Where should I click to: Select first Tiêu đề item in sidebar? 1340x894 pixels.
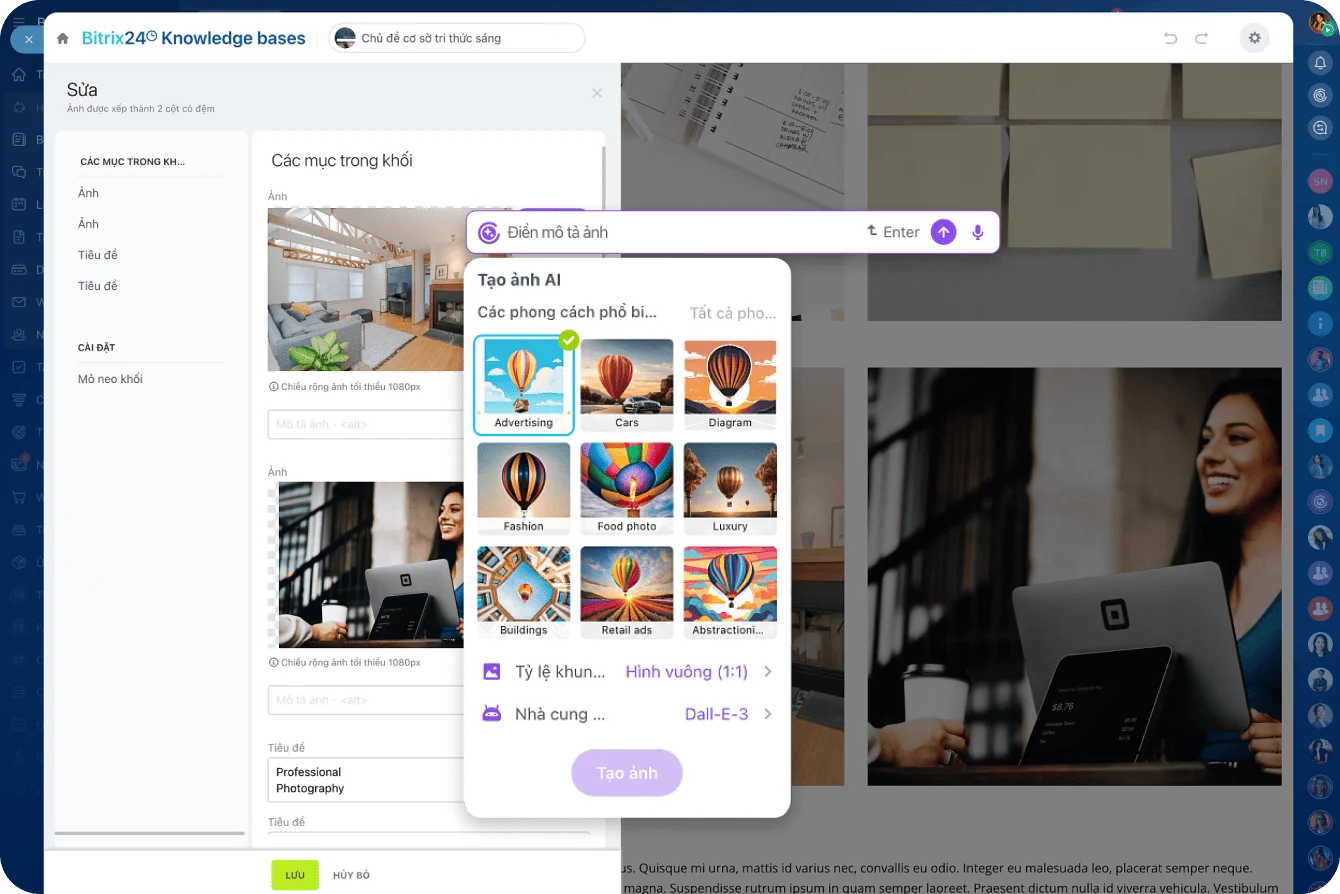pos(98,255)
